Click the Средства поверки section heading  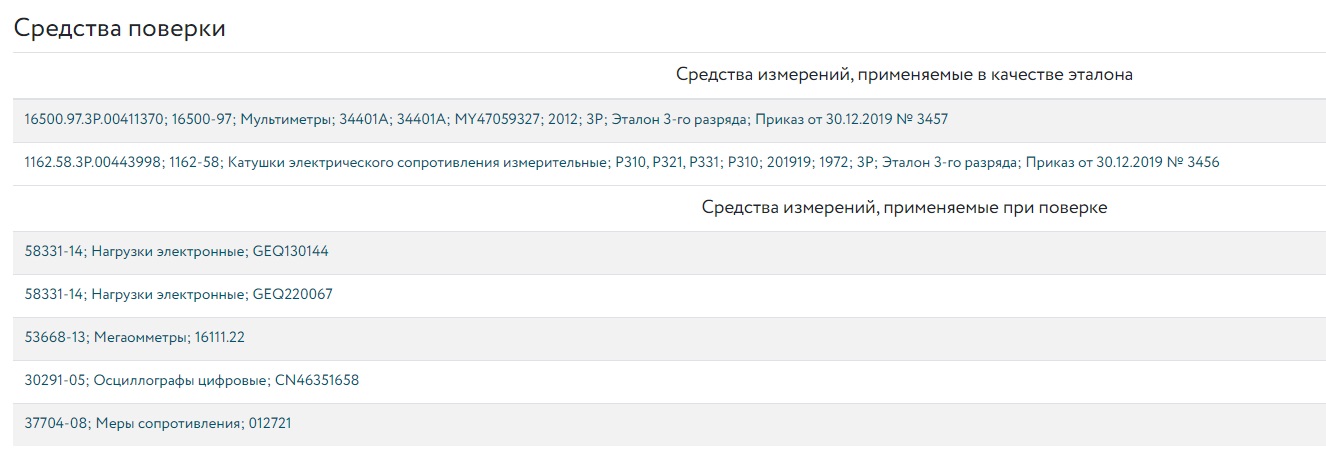(x=119, y=29)
